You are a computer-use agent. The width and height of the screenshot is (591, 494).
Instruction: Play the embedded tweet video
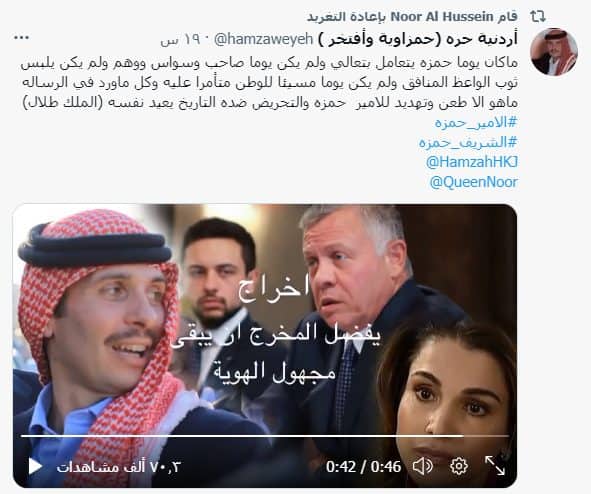35,466
